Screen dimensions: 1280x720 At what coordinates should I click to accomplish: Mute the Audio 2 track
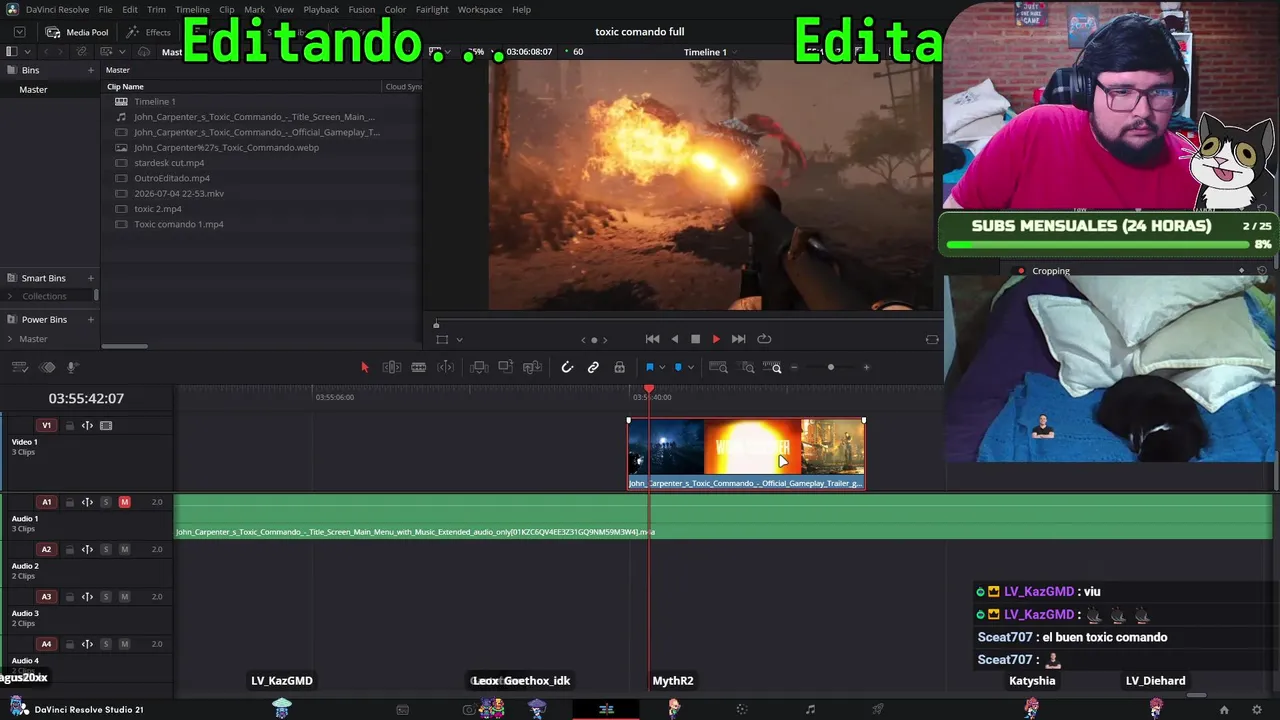click(125, 549)
